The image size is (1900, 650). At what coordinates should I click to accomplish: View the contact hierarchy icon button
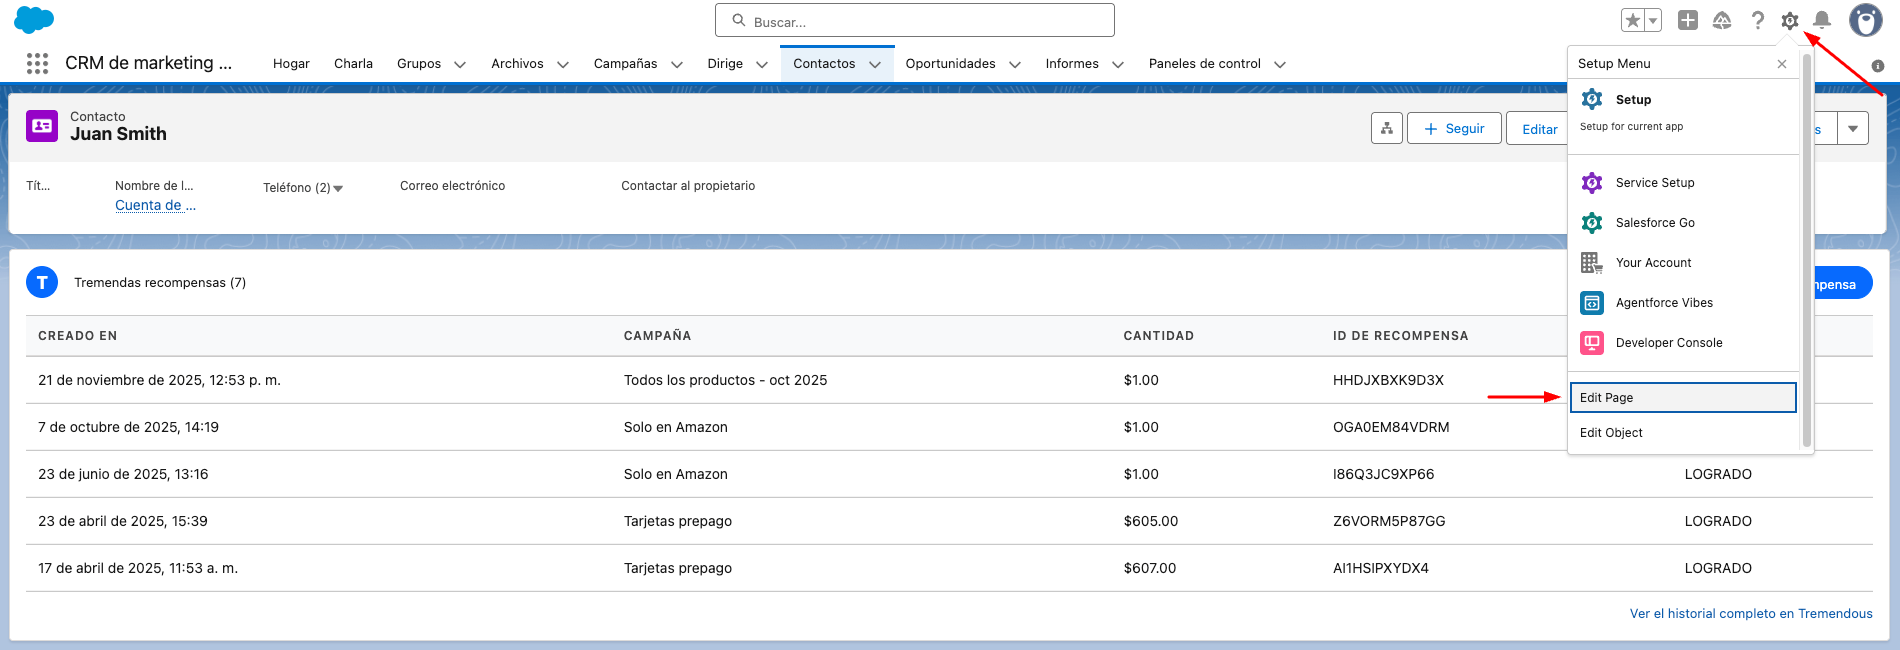coord(1386,128)
